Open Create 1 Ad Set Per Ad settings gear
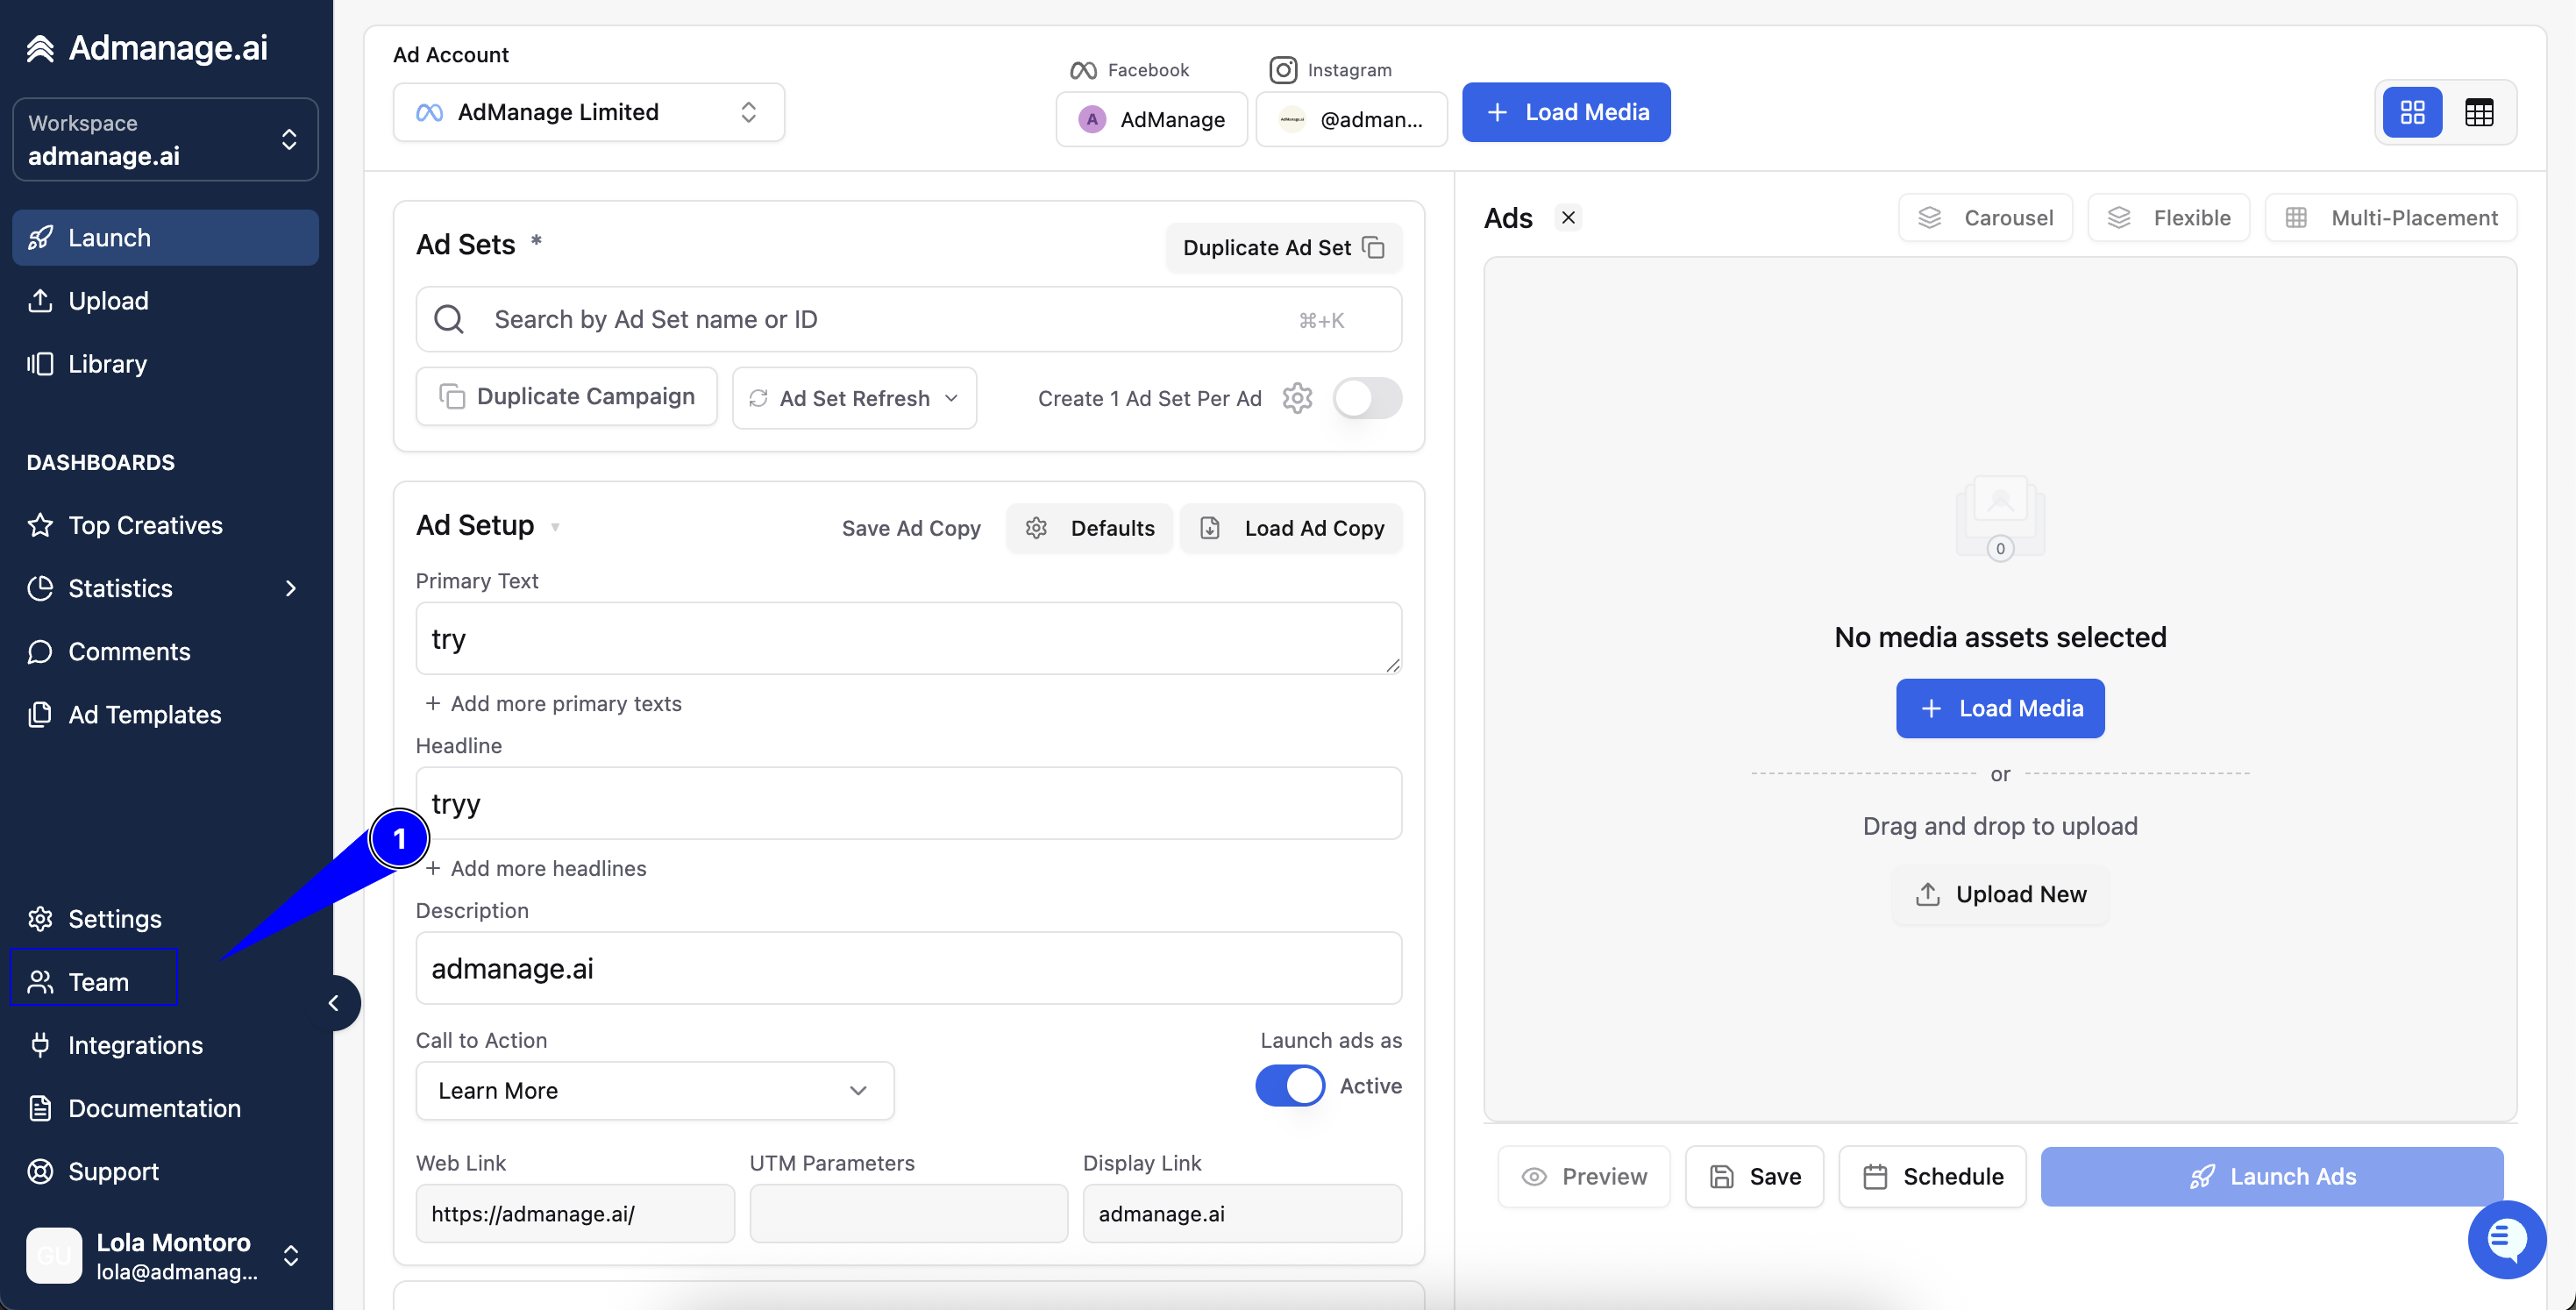 coord(1297,398)
